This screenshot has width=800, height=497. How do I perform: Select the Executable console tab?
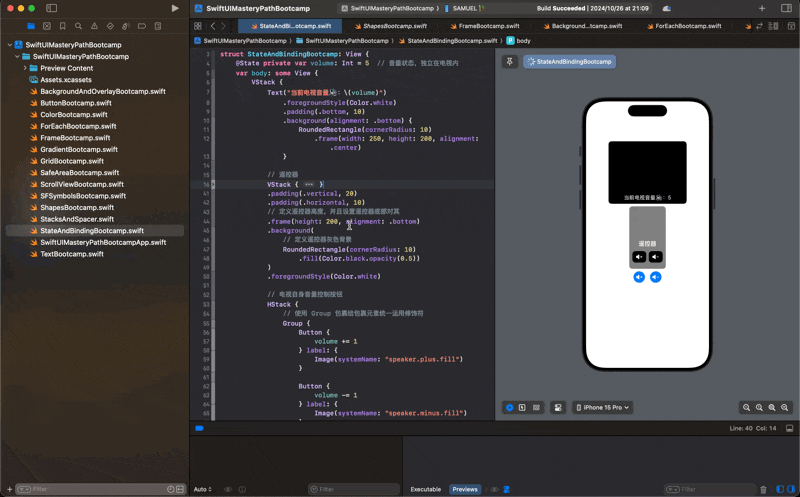[x=426, y=489]
